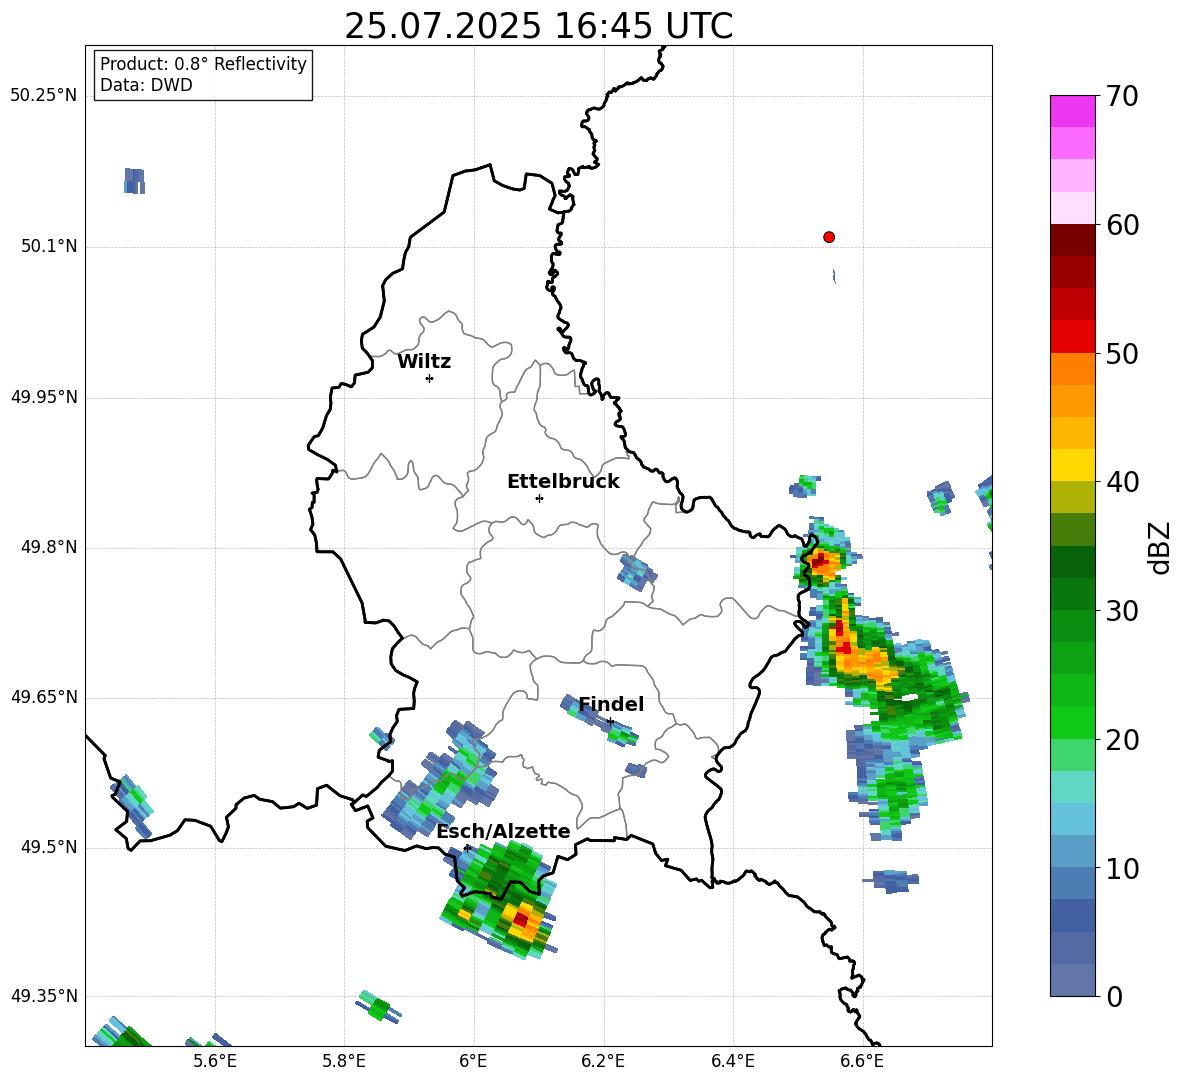Click the red storm core south of Esch/Alzette
Screen dimensions: 1184x1081
(x=521, y=919)
